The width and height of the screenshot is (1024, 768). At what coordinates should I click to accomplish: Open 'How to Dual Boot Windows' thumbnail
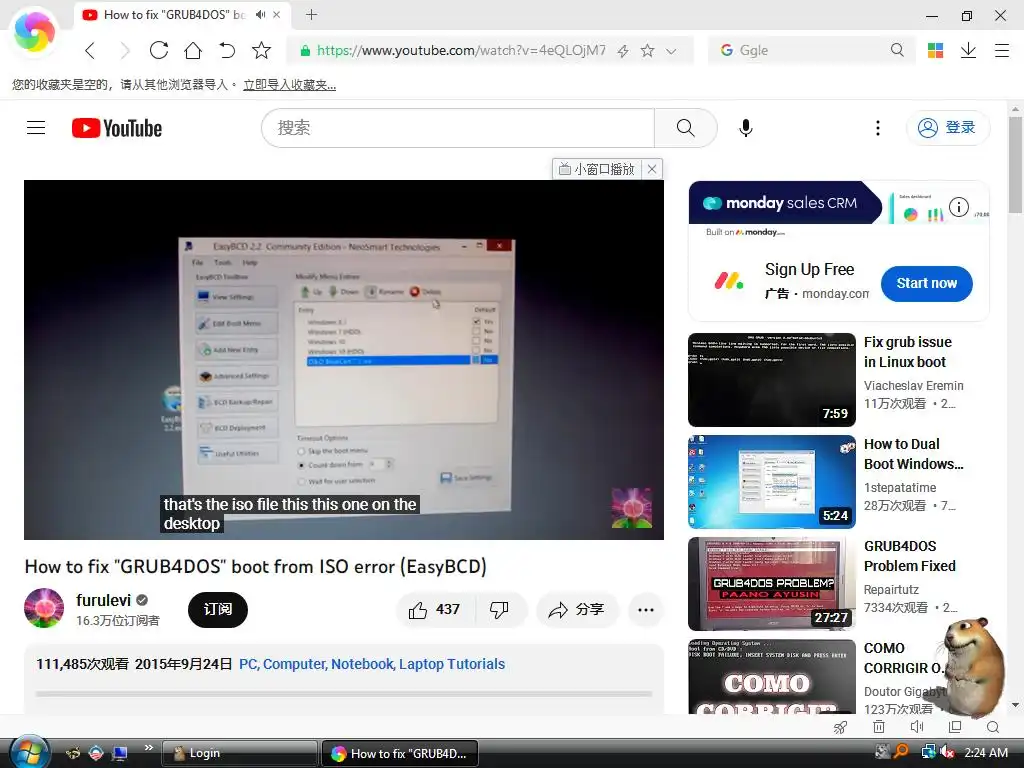click(x=771, y=482)
